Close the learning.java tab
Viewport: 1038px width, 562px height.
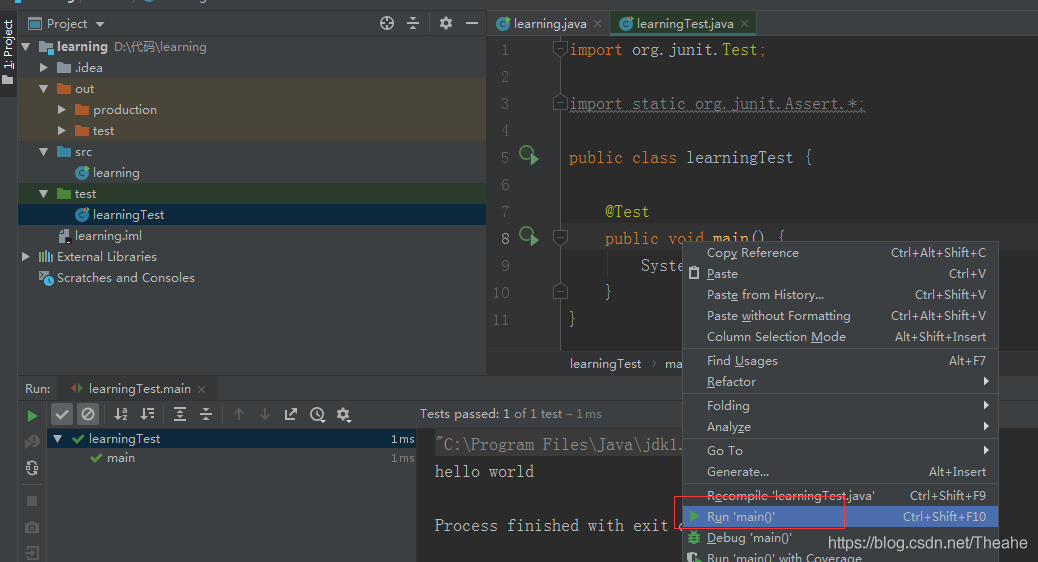(598, 24)
